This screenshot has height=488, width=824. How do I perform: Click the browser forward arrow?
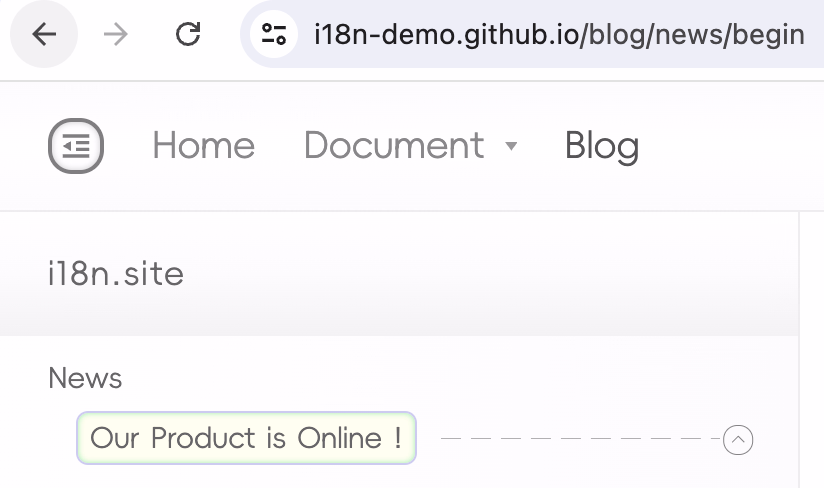point(116,35)
